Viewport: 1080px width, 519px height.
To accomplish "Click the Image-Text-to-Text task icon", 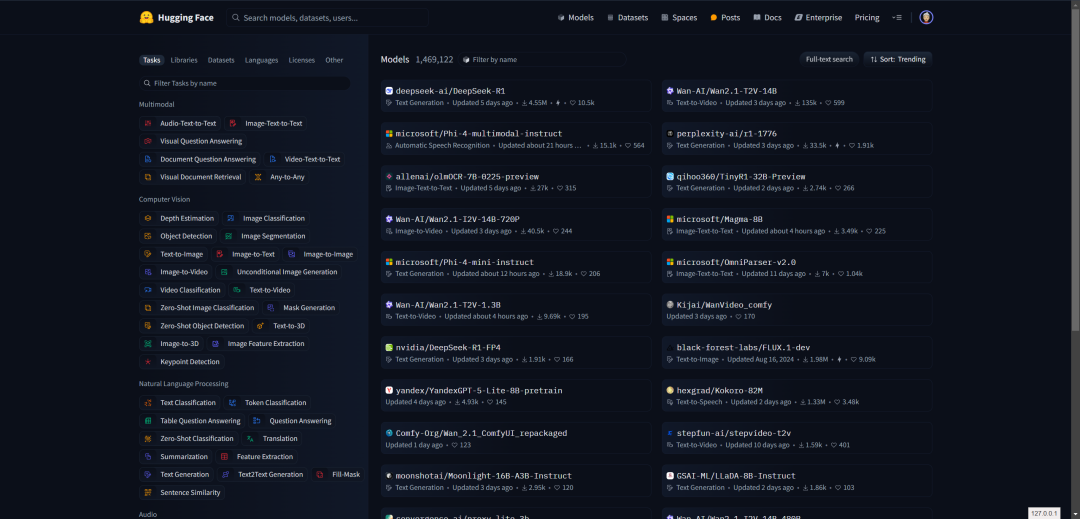I will point(233,123).
